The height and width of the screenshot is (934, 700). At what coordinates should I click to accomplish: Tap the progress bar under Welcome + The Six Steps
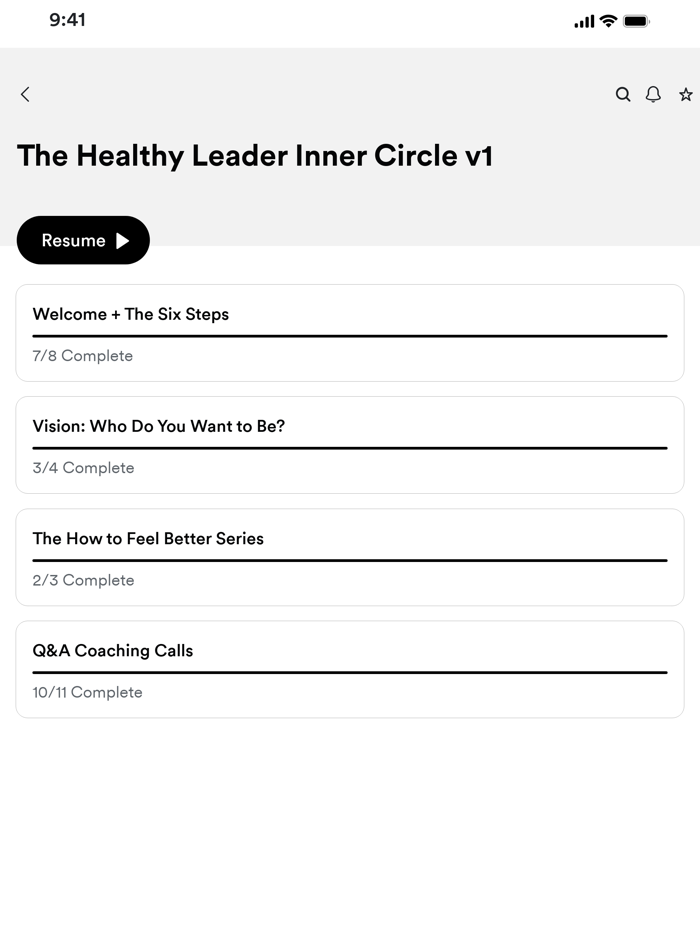coord(349,334)
